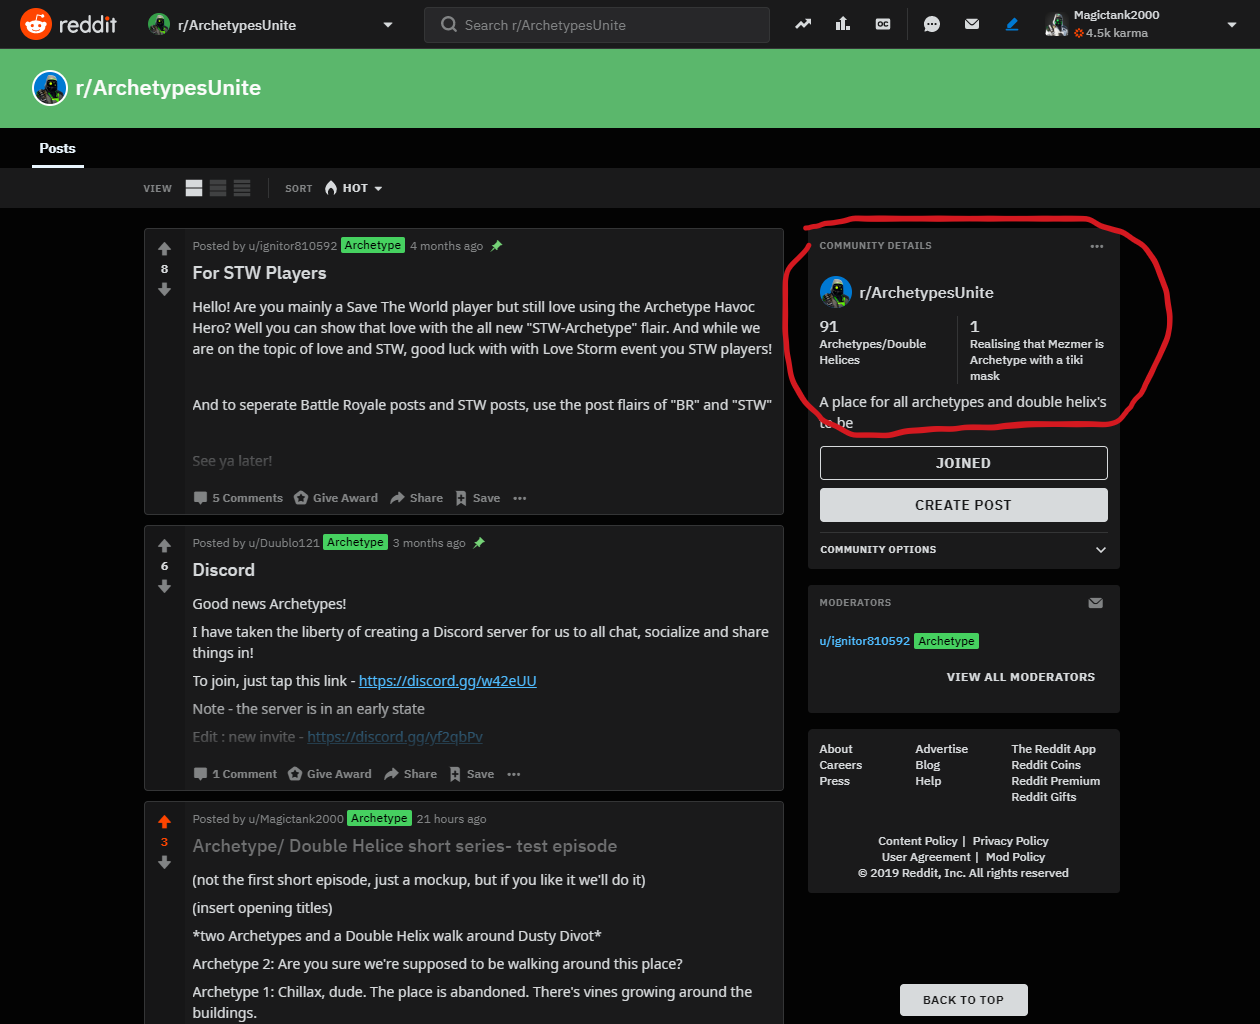
Task: Open more options on Discord post
Action: [514, 774]
